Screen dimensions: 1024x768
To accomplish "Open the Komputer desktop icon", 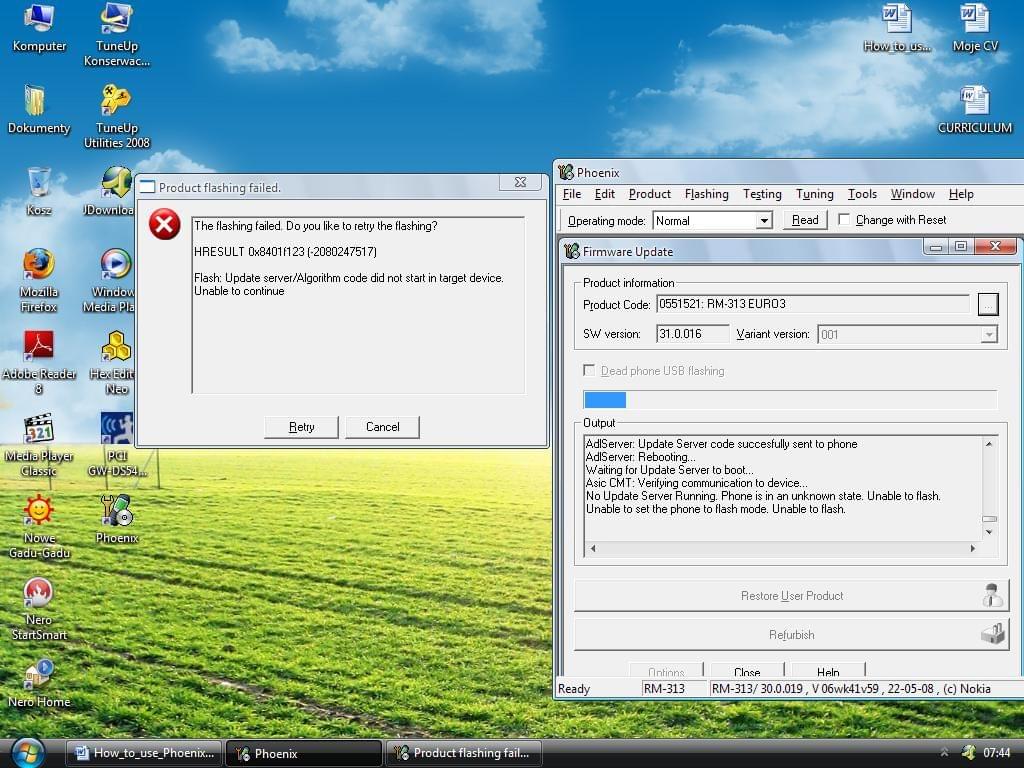I will (x=39, y=27).
